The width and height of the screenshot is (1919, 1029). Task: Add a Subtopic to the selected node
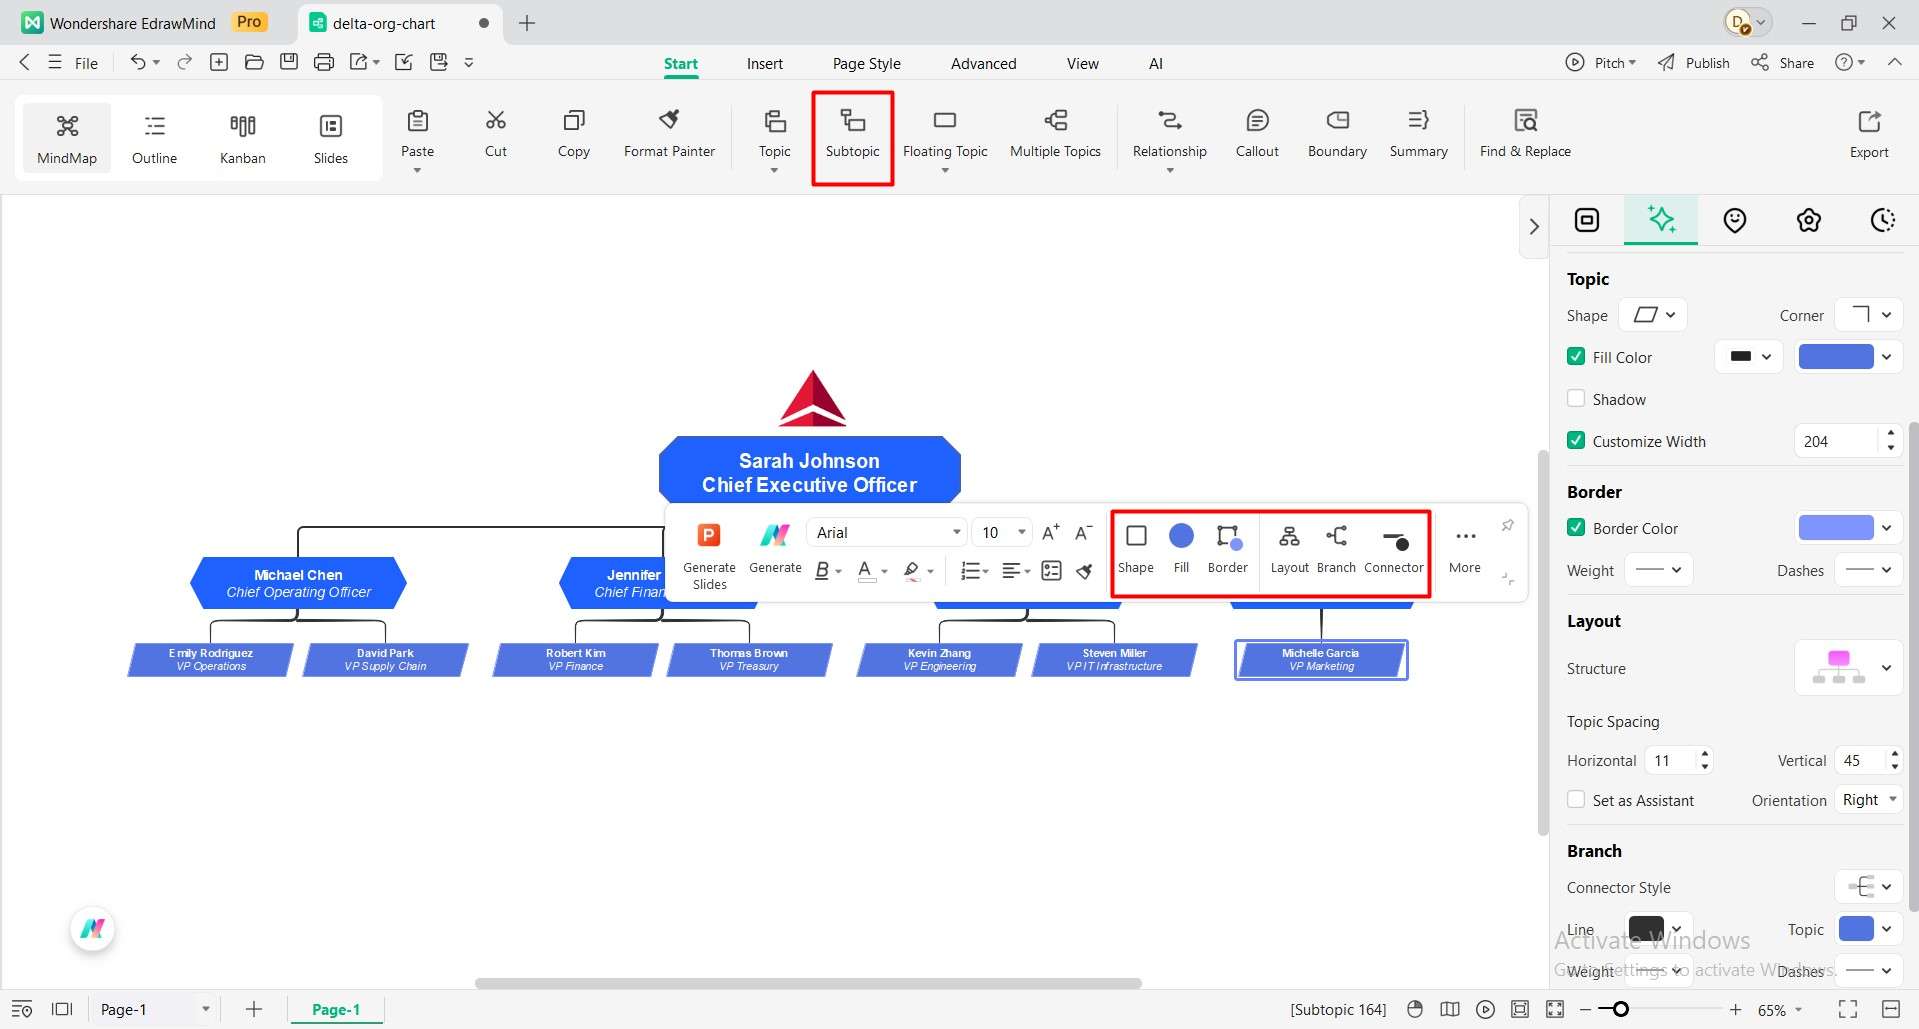pyautogui.click(x=853, y=134)
